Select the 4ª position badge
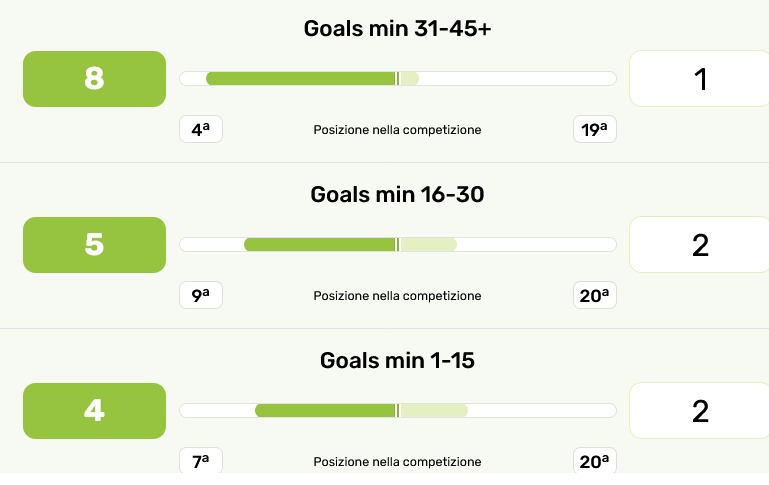The image size is (769, 485). (200, 129)
